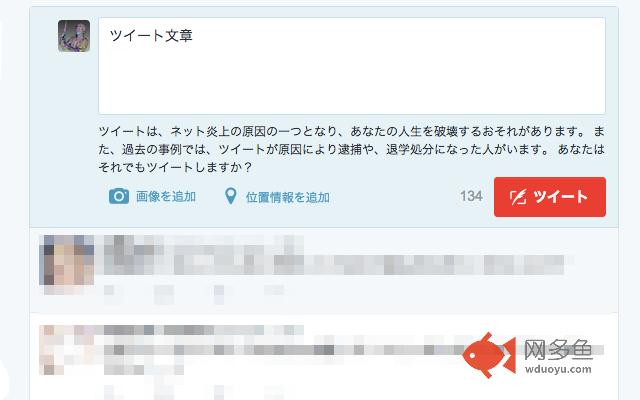Click first blurred action icon under first tweet
The image size is (640, 400).
109,291
